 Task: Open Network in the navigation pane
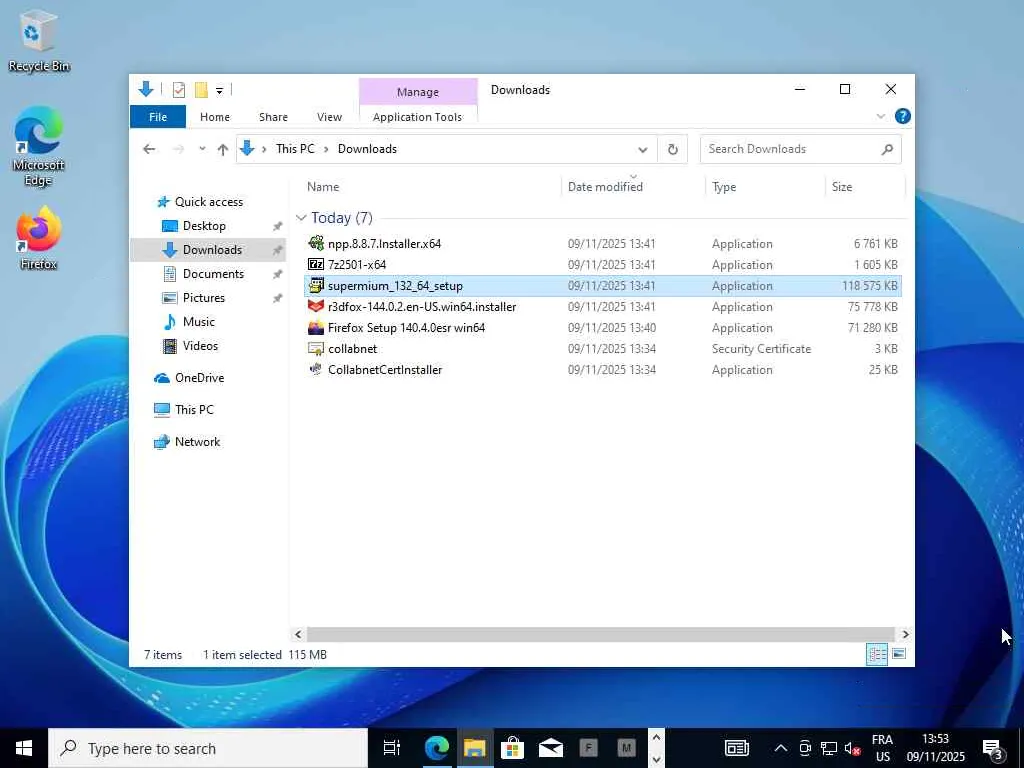point(197,441)
